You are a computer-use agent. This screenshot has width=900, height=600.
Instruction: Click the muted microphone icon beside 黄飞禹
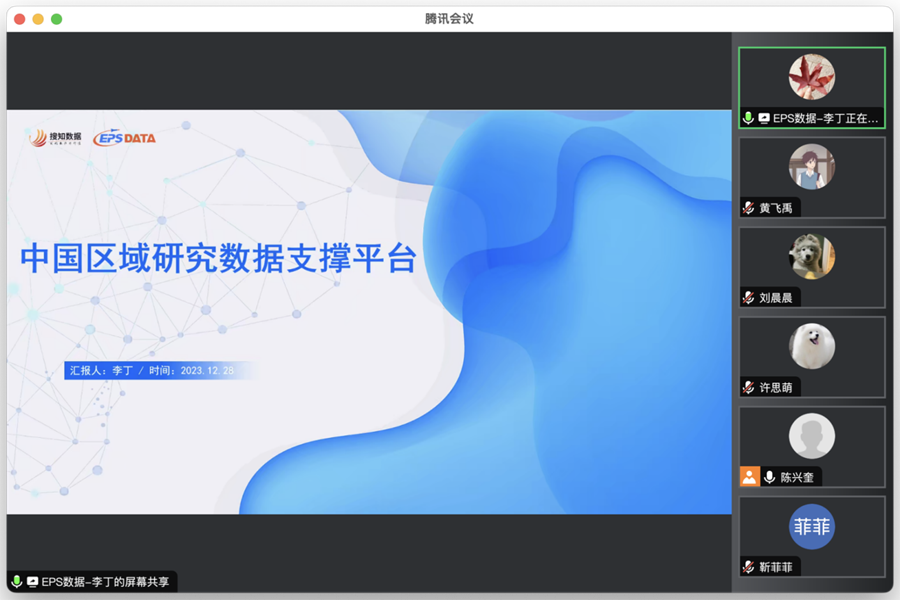[x=748, y=208]
